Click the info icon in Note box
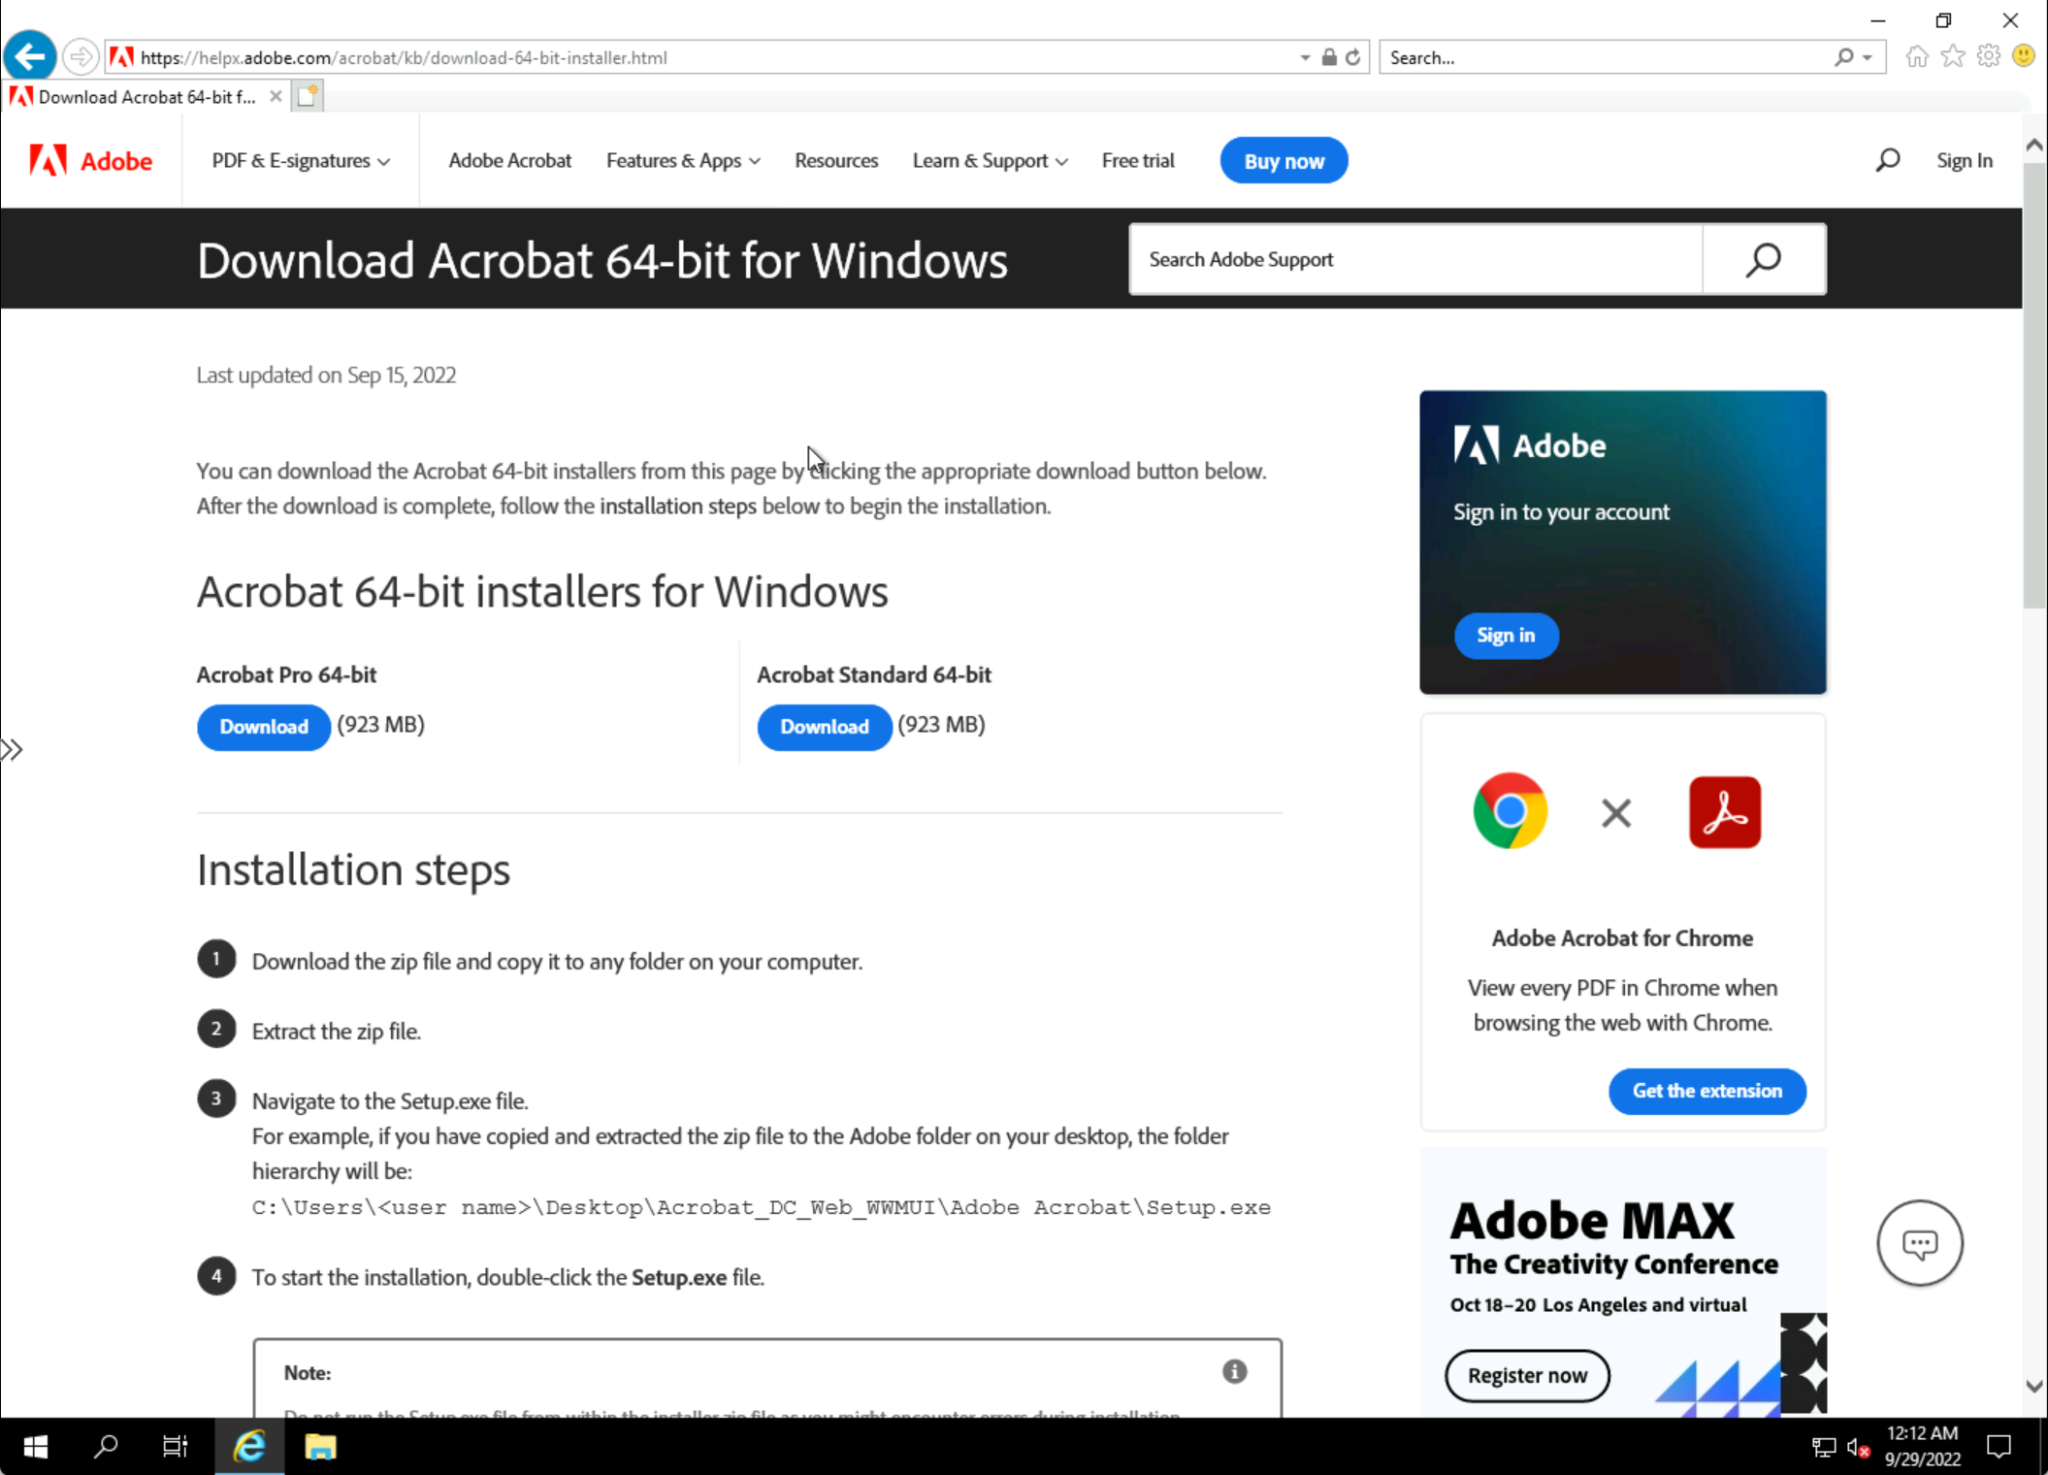 1234,1371
